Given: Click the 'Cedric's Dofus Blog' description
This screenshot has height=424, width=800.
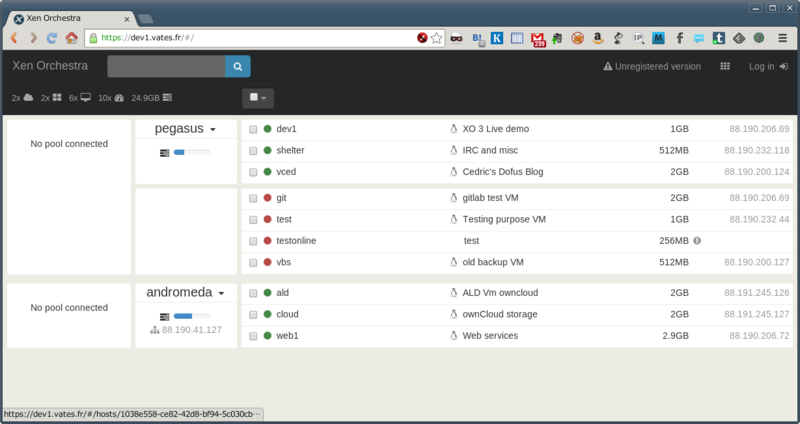Looking at the screenshot, I should tap(503, 172).
